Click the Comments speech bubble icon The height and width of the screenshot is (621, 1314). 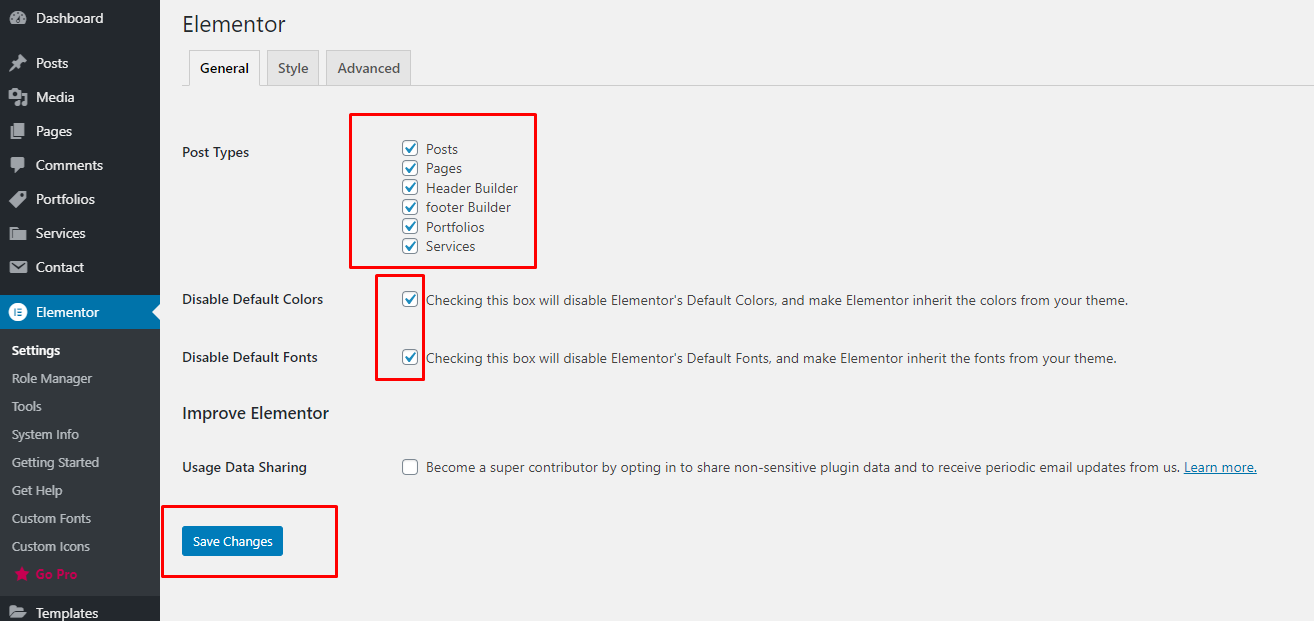[x=18, y=165]
